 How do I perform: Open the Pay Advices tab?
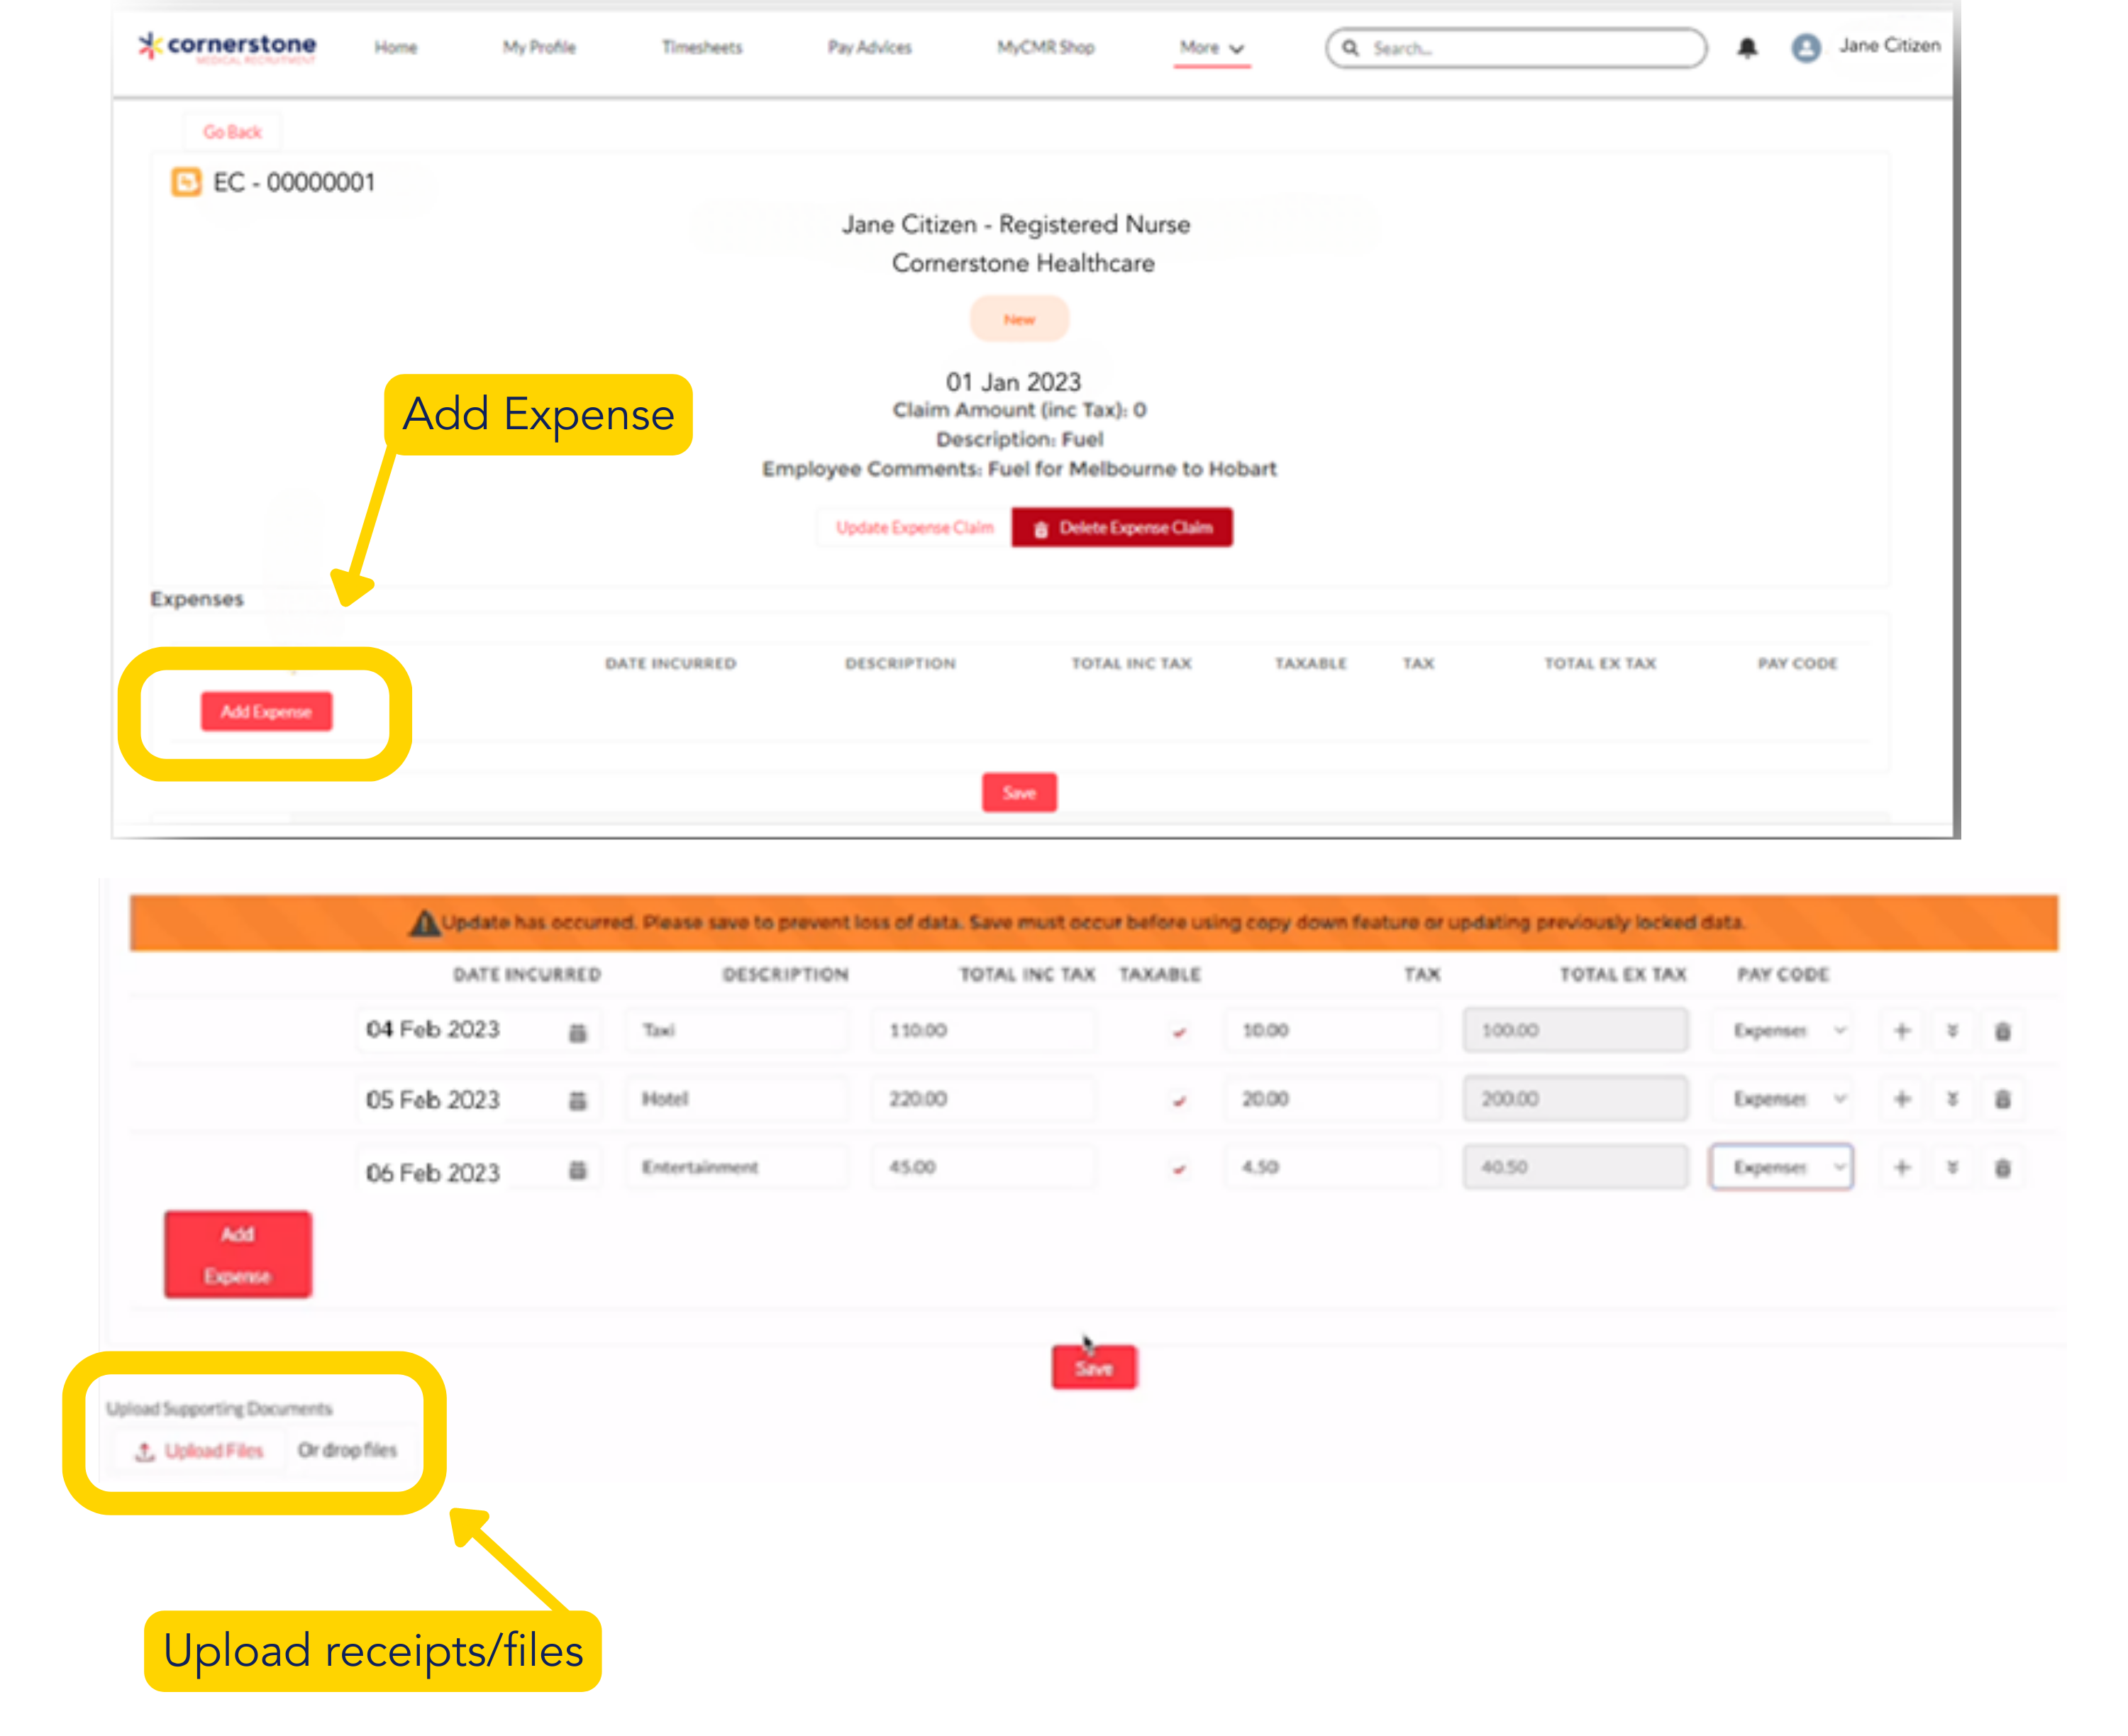pos(869,47)
